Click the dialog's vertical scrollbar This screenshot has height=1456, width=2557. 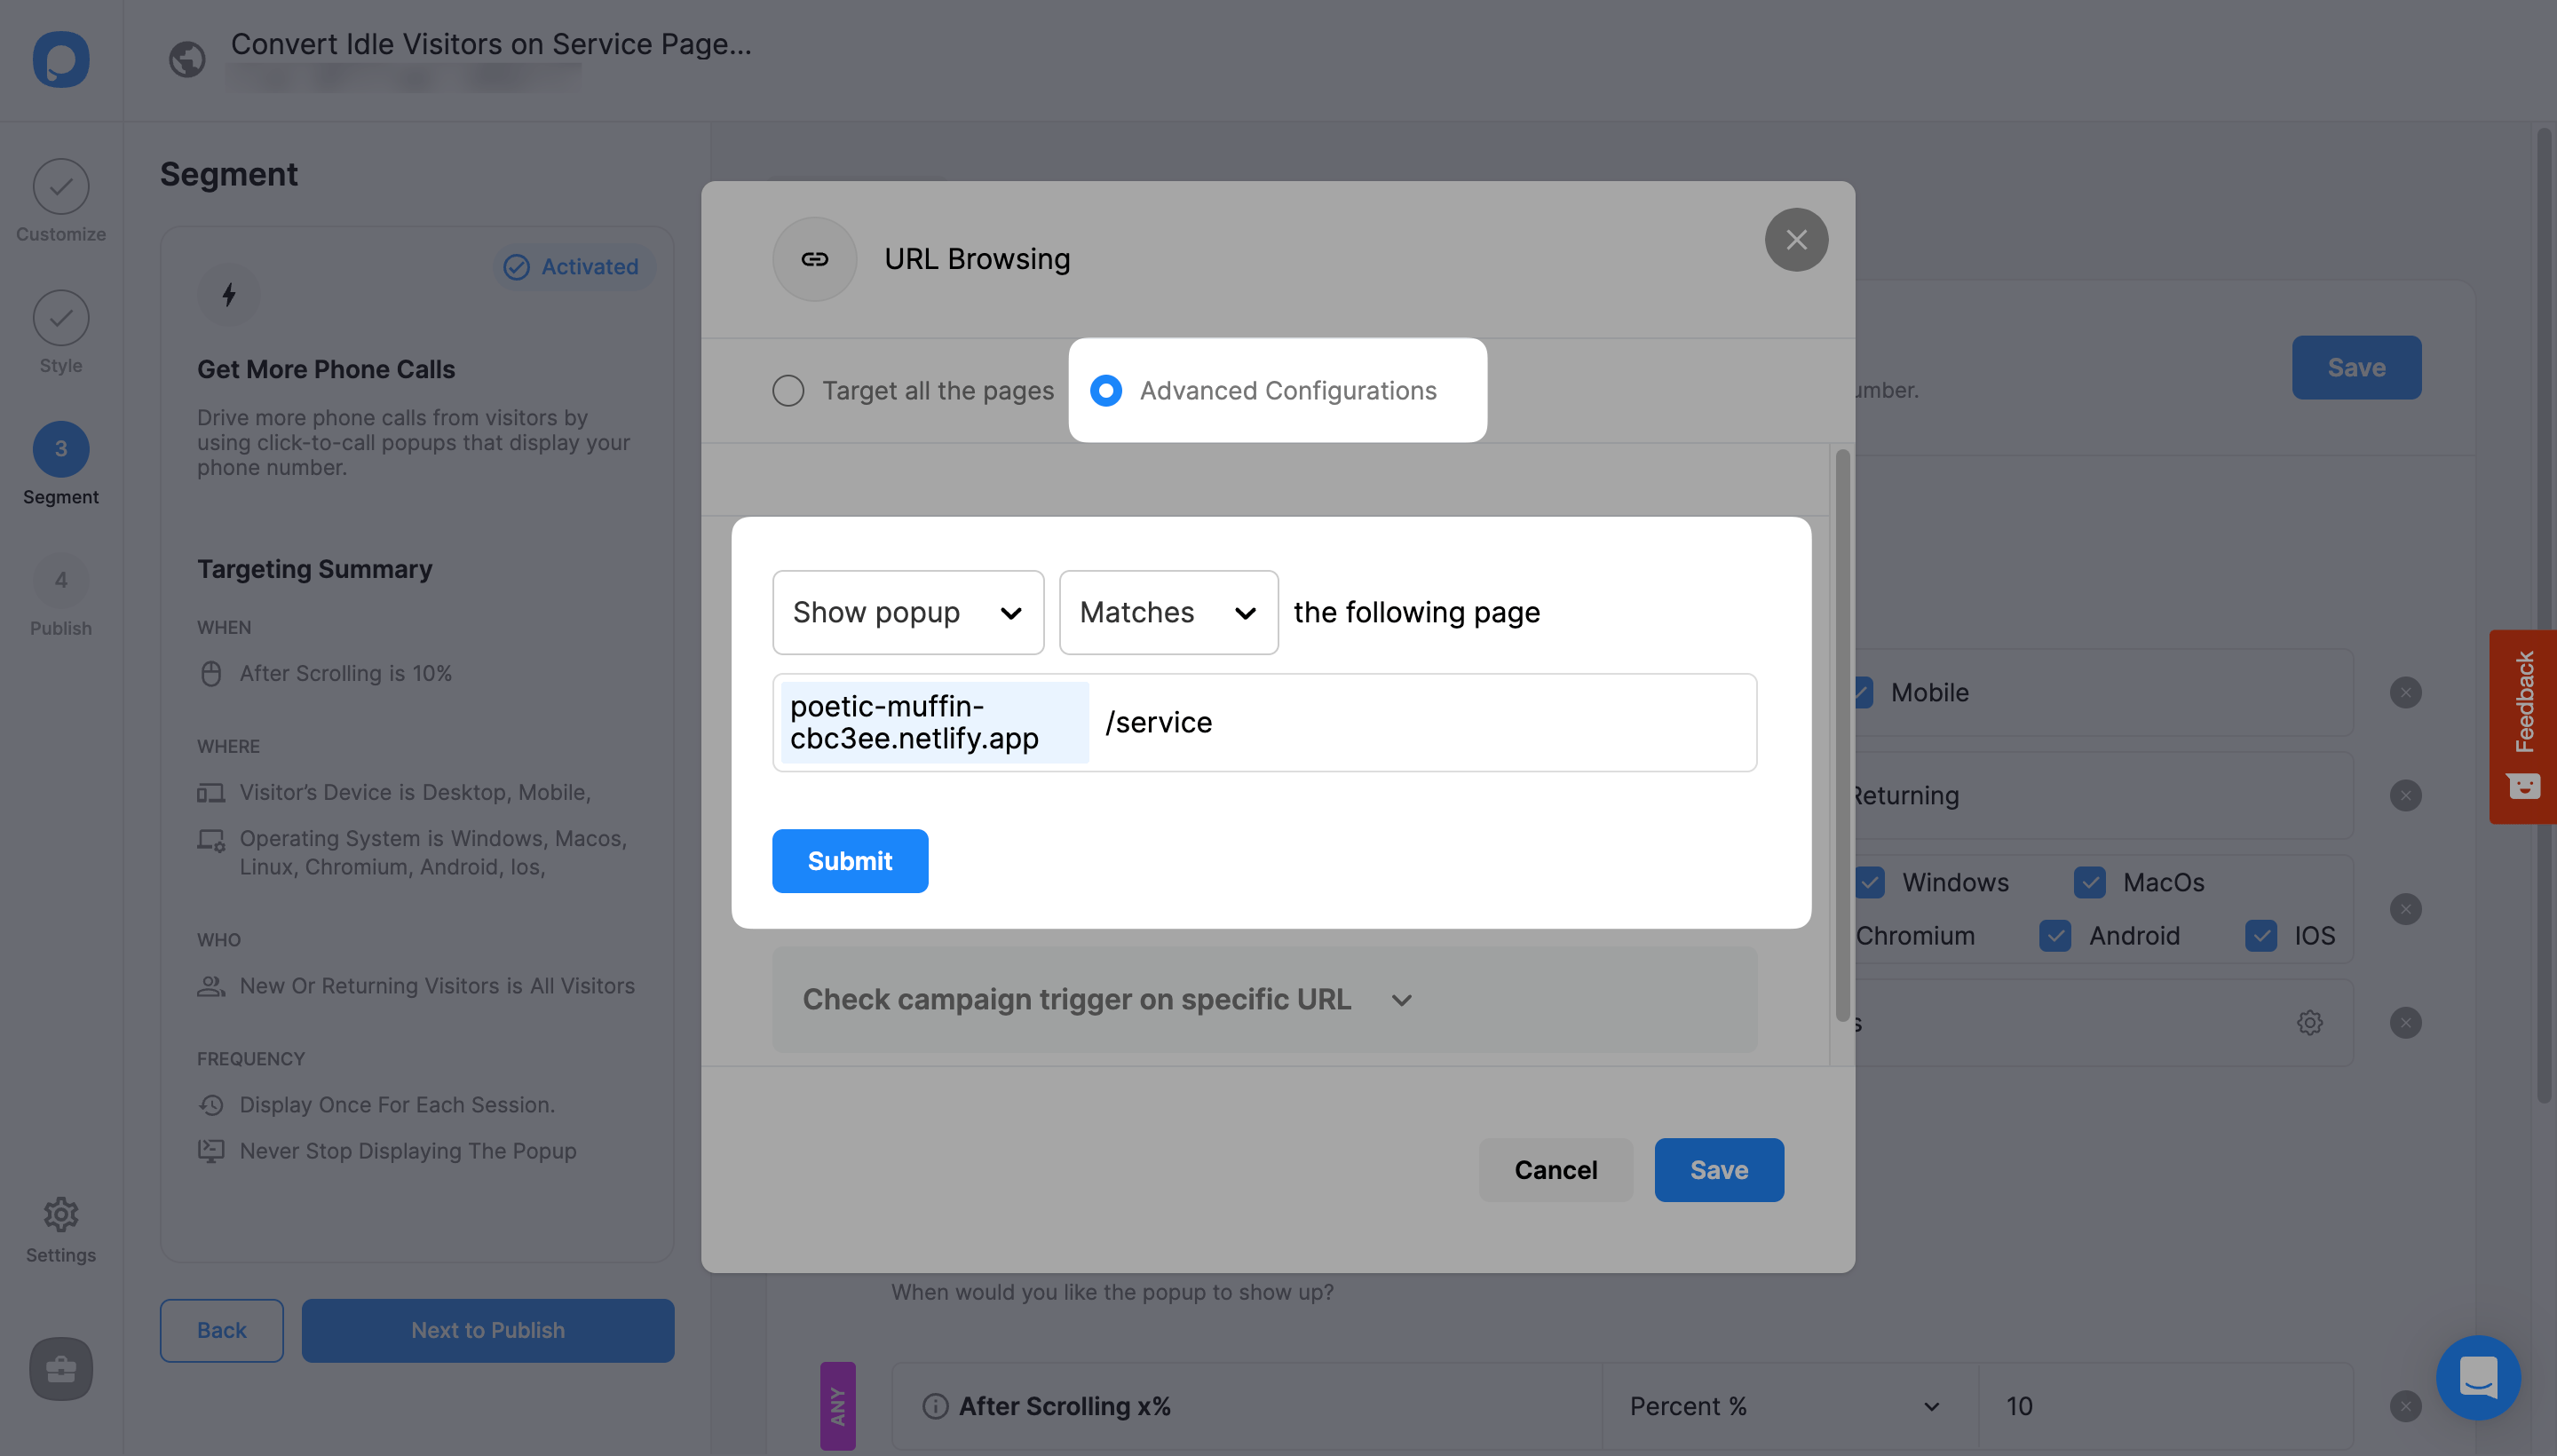(x=1842, y=735)
